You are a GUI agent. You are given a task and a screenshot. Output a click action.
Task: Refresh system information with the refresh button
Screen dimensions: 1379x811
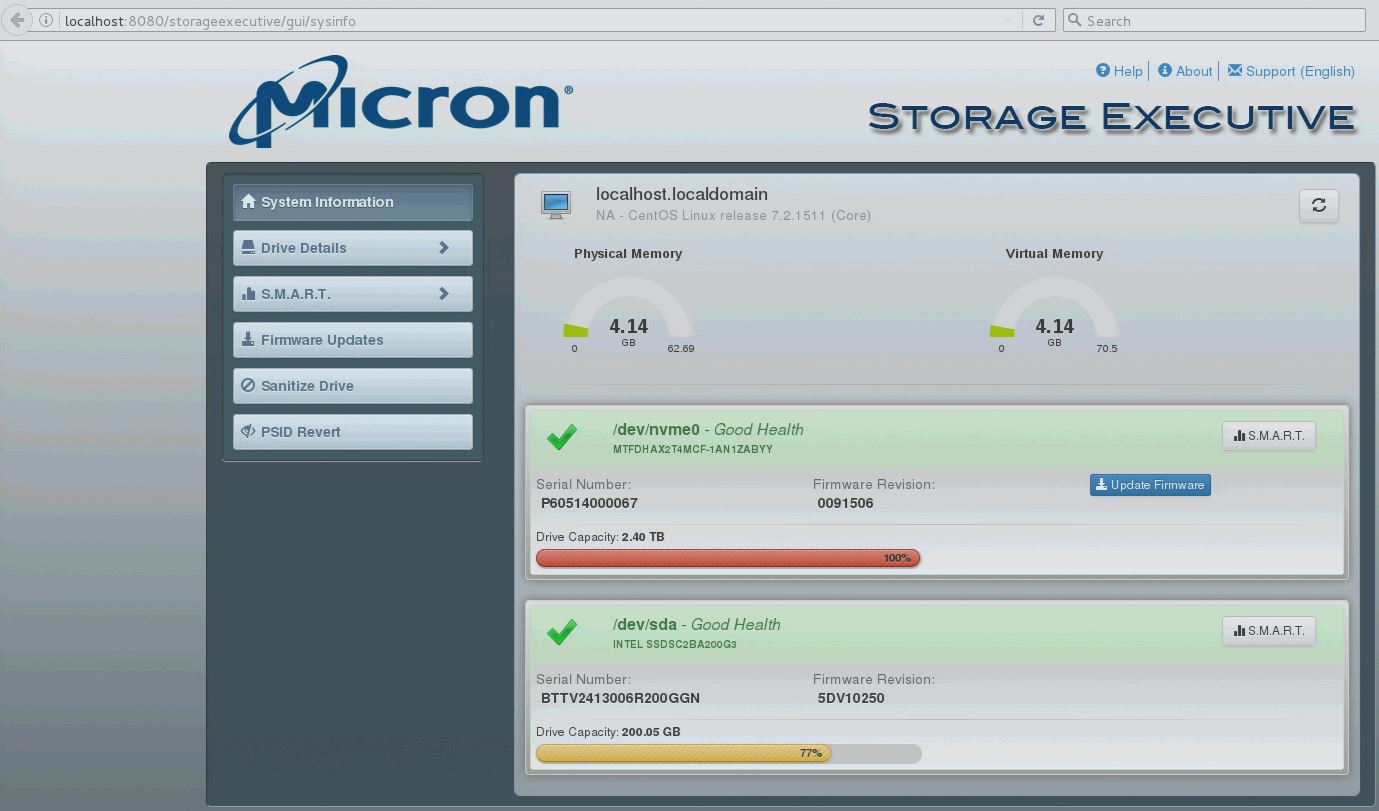(x=1319, y=205)
